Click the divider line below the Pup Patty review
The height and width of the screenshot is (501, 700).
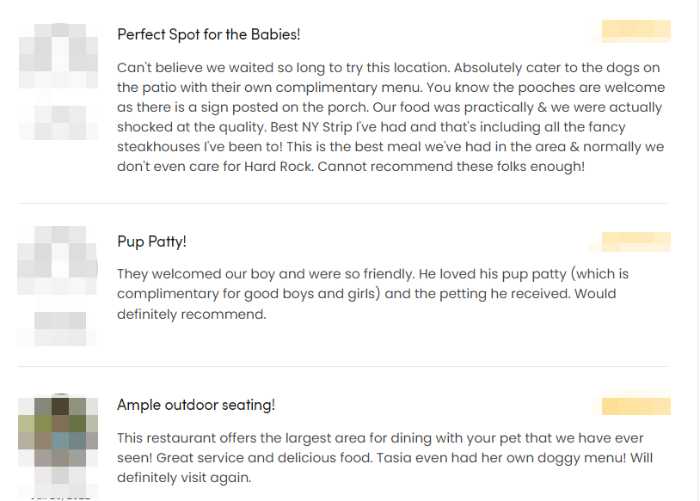344,367
